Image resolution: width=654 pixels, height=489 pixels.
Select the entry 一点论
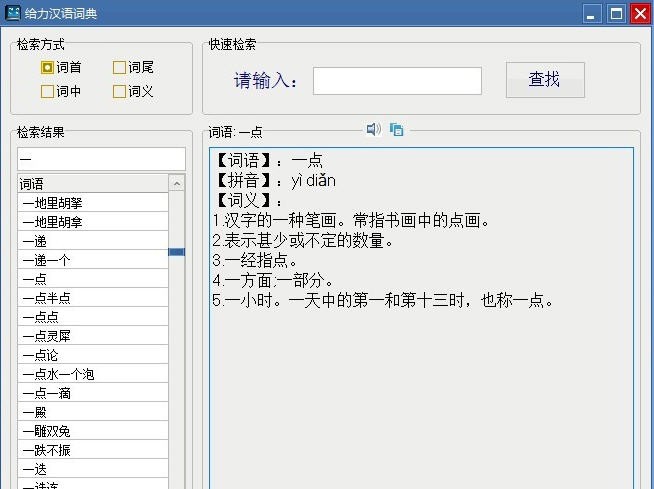93,355
